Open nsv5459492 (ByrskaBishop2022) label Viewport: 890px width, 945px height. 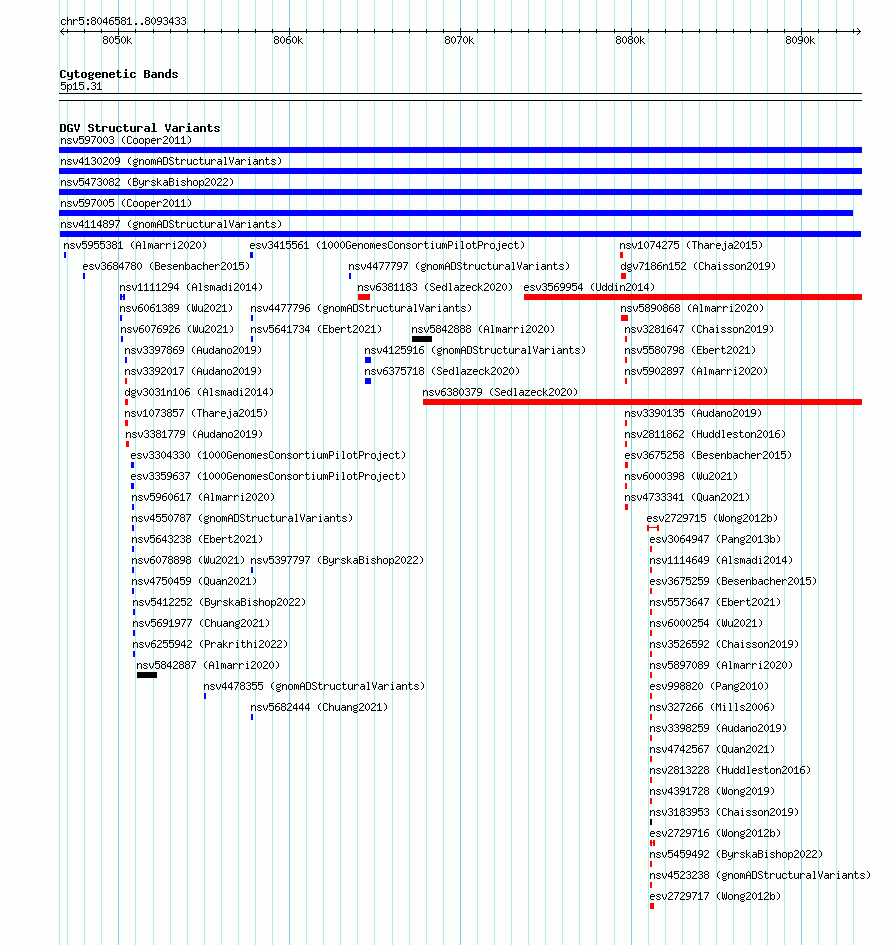click(x=736, y=855)
